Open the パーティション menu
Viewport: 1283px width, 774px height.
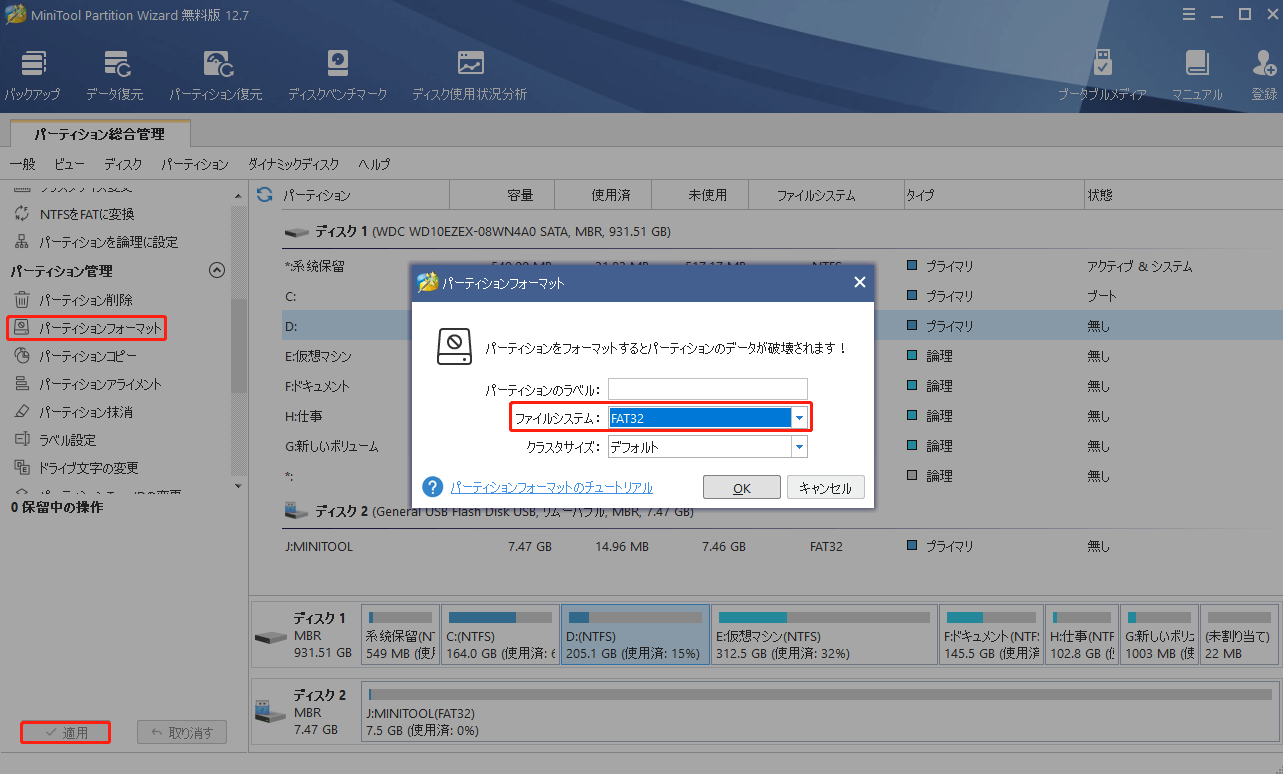coord(195,164)
